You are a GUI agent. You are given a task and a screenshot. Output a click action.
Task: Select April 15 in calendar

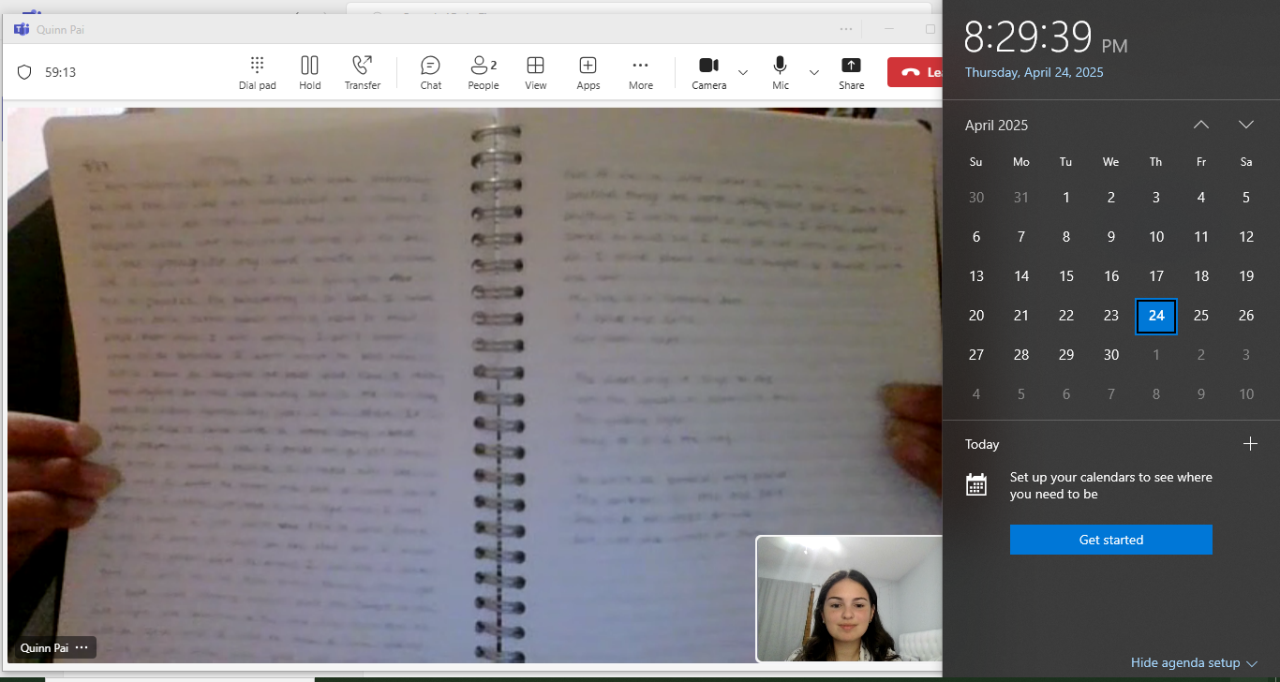click(1066, 276)
